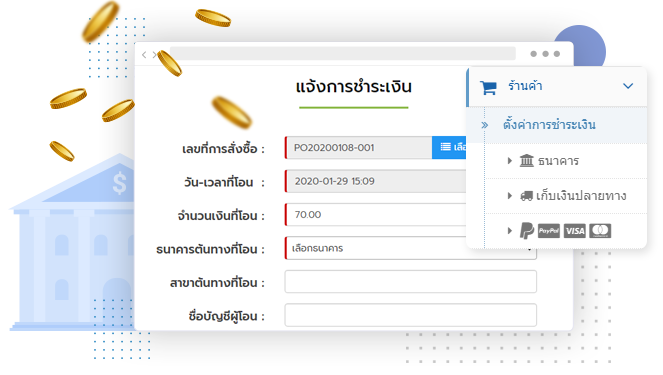Click the blue เลือก order select button
Viewport: 663px width, 375px height.
coord(449,148)
